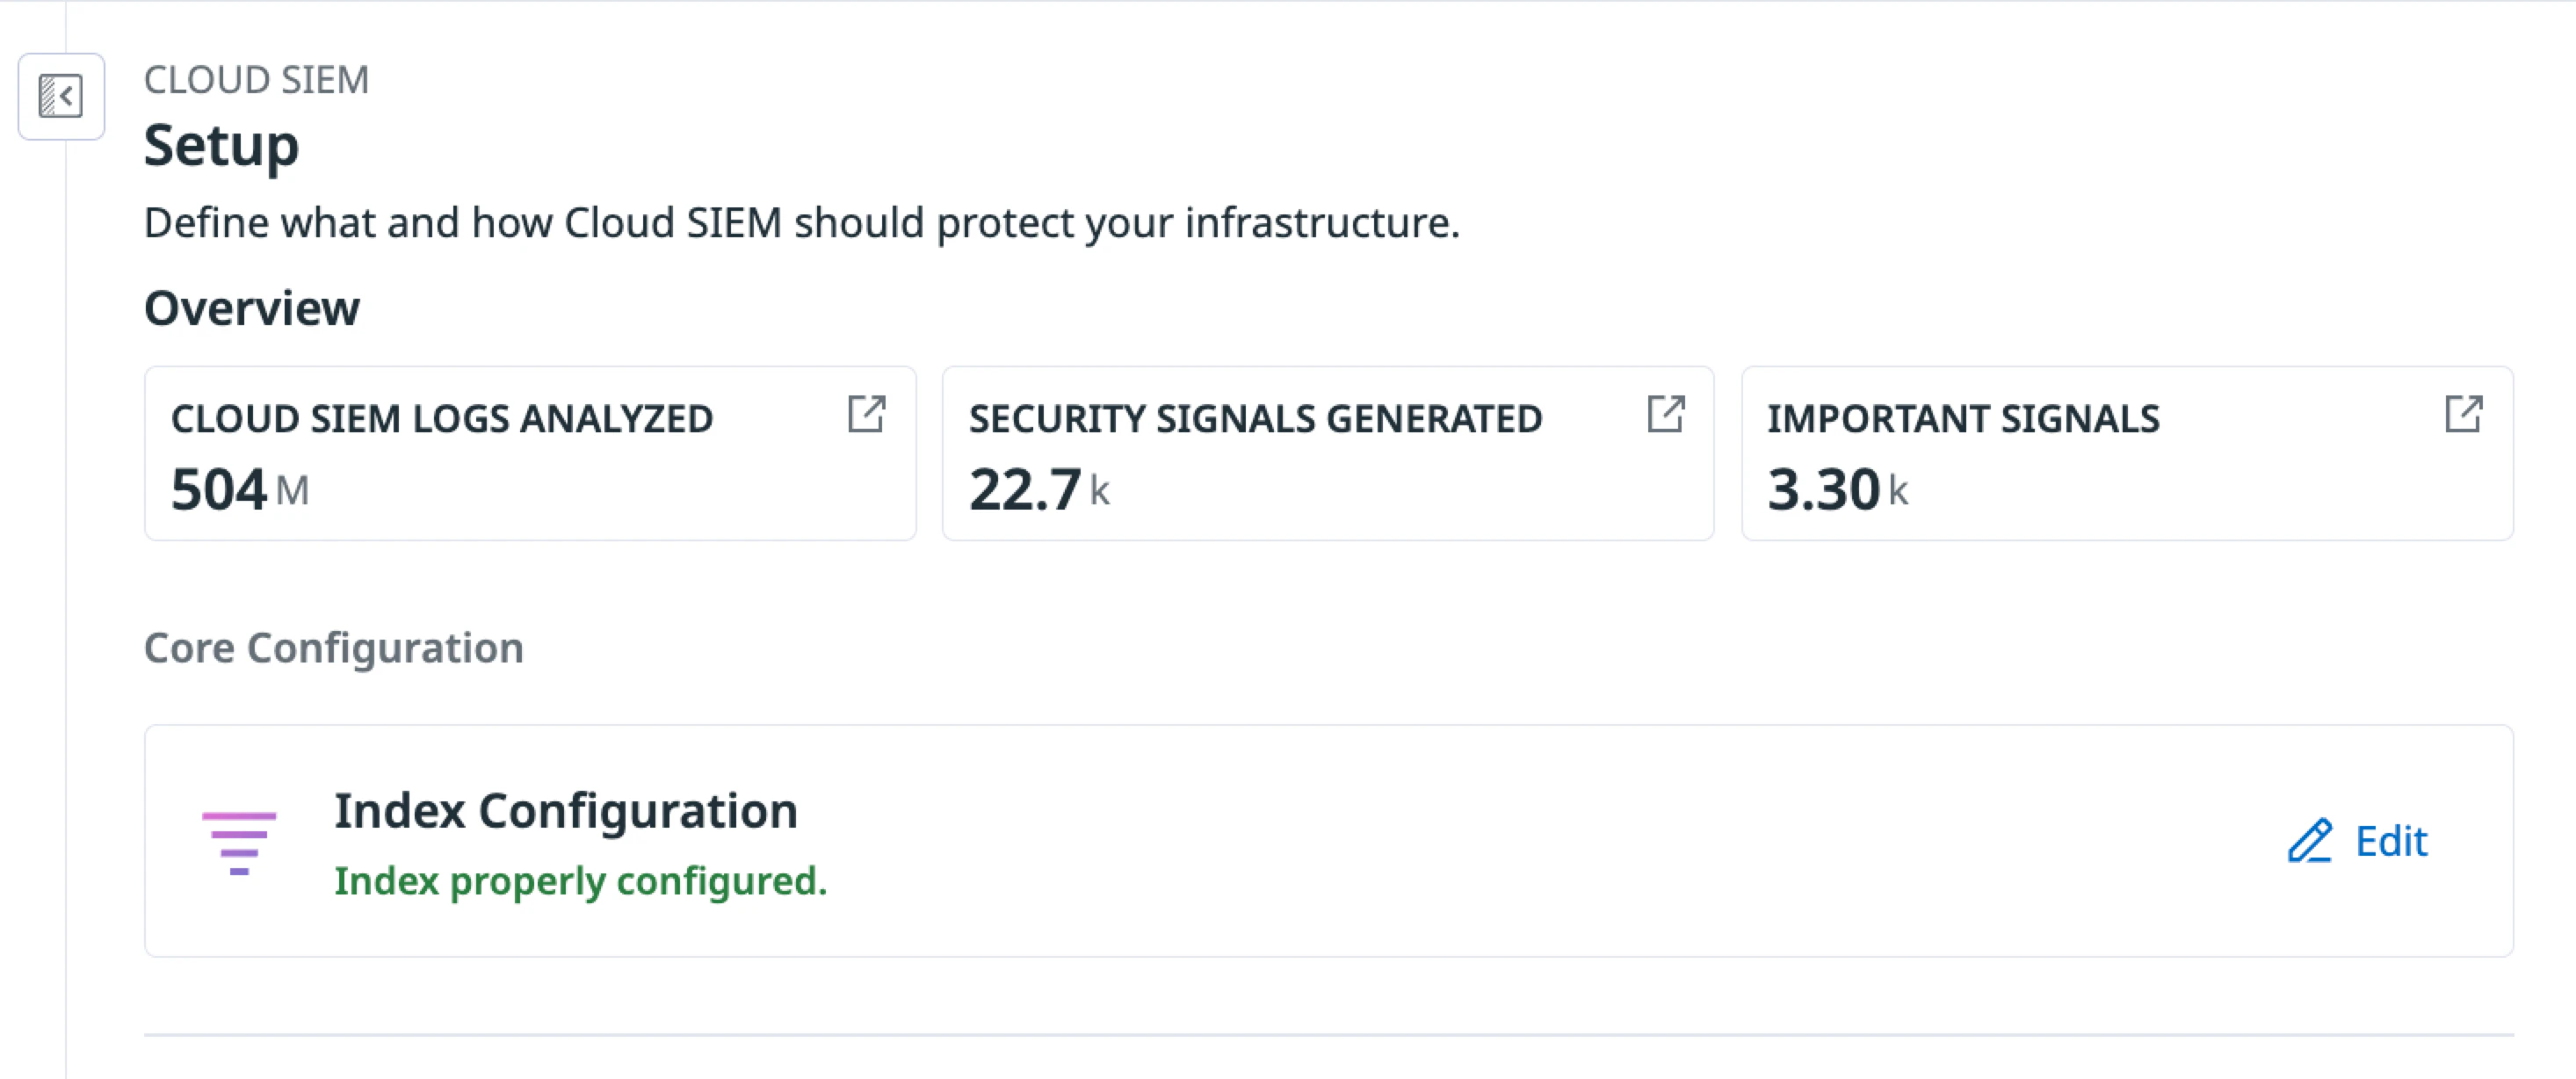The height and width of the screenshot is (1079, 2576).
Task: Click the pencil icon beside Edit
Action: (2310, 841)
